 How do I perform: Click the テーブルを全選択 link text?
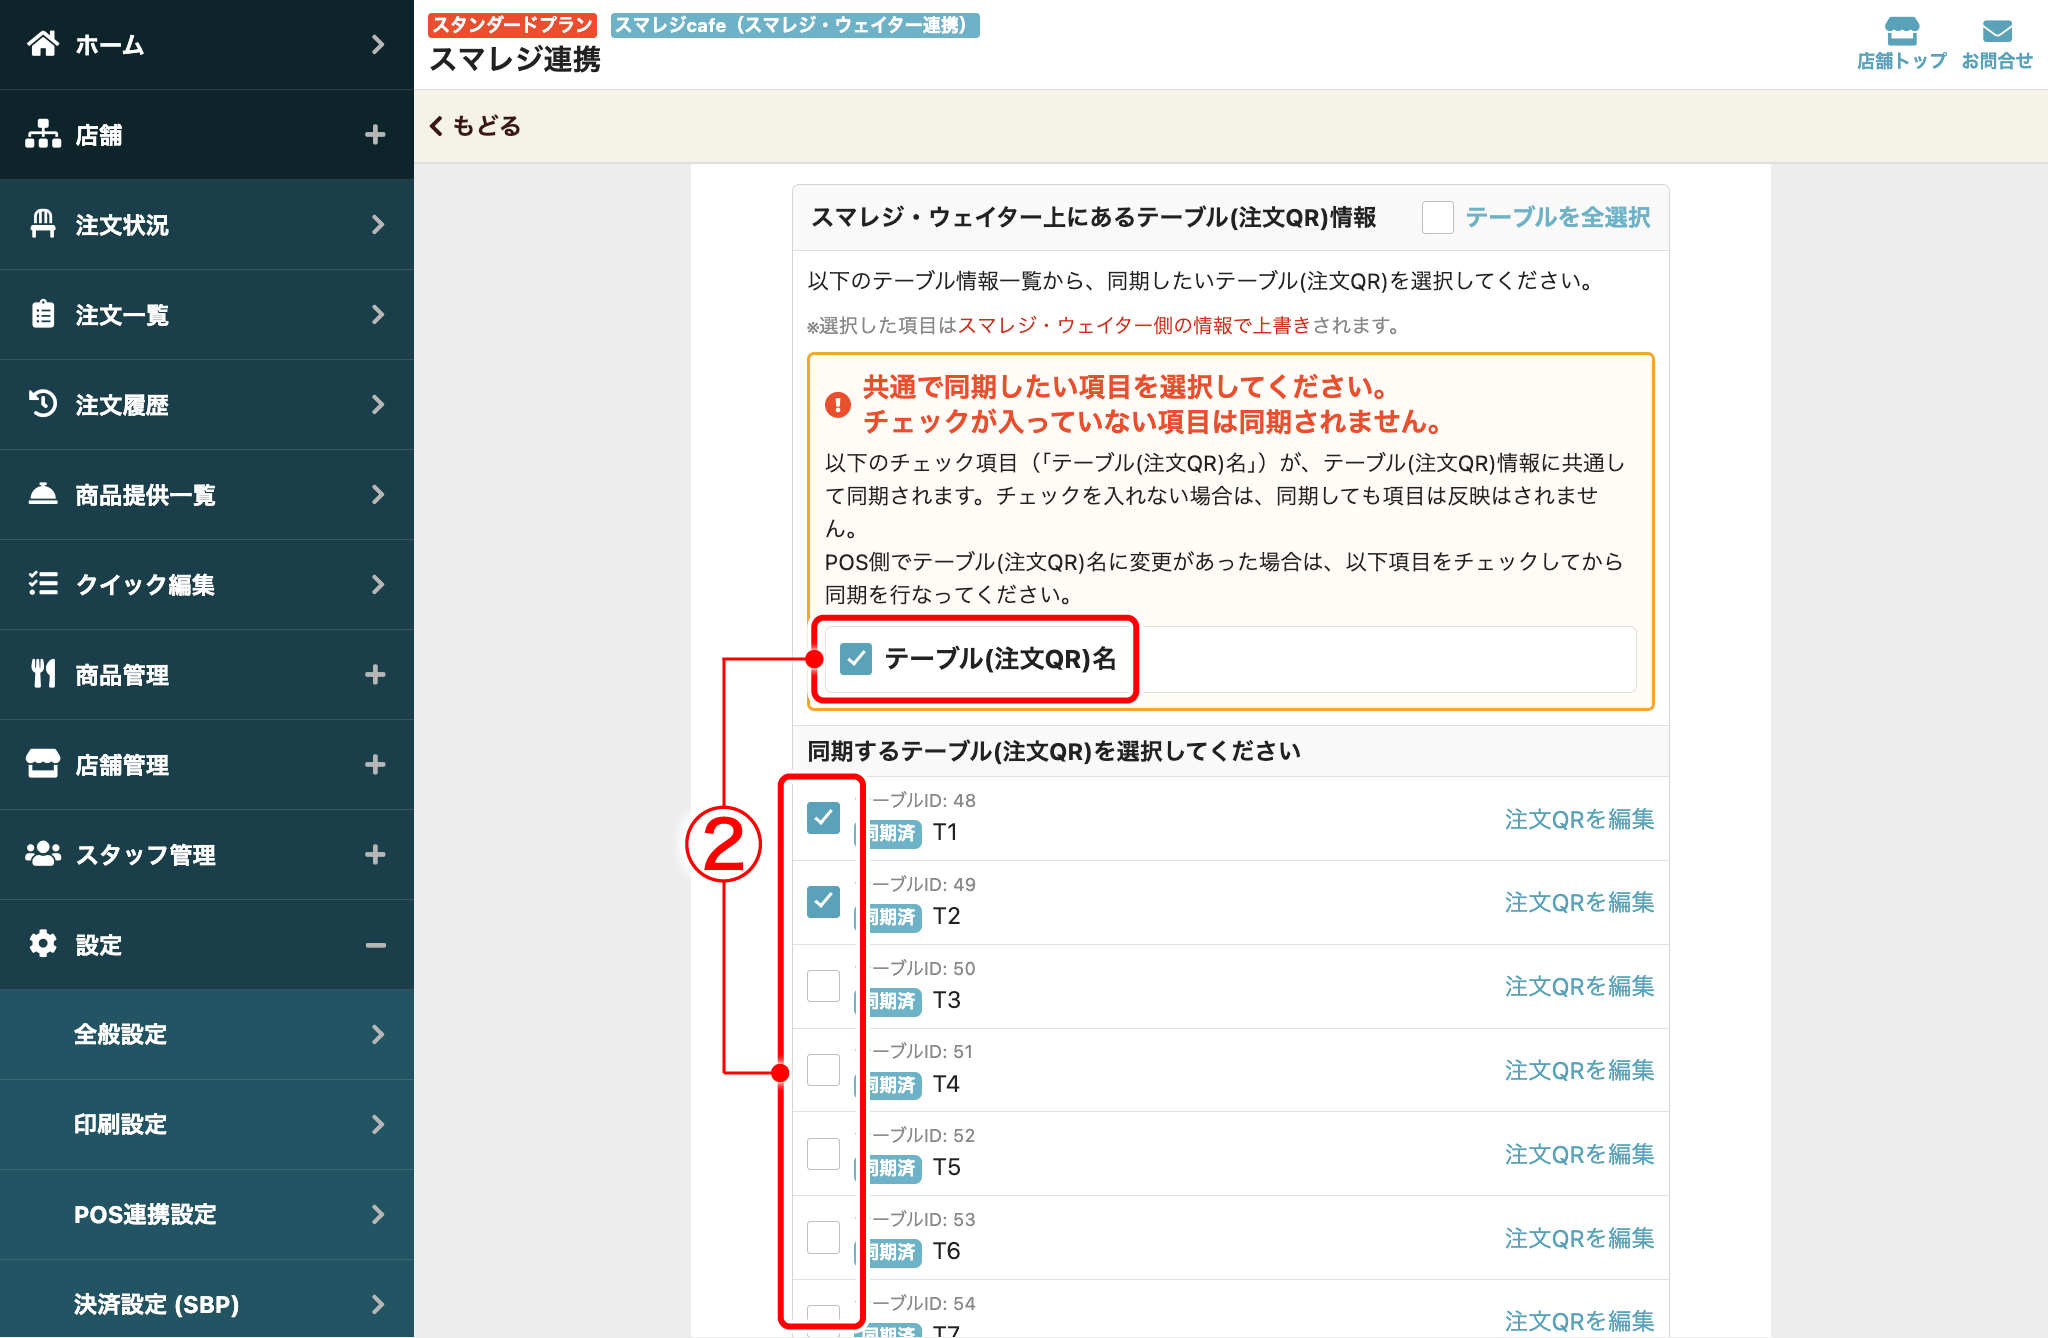point(1557,217)
